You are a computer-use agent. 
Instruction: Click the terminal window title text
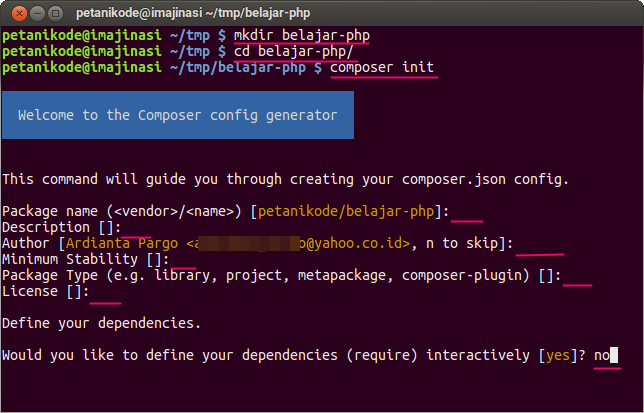[x=179, y=12]
